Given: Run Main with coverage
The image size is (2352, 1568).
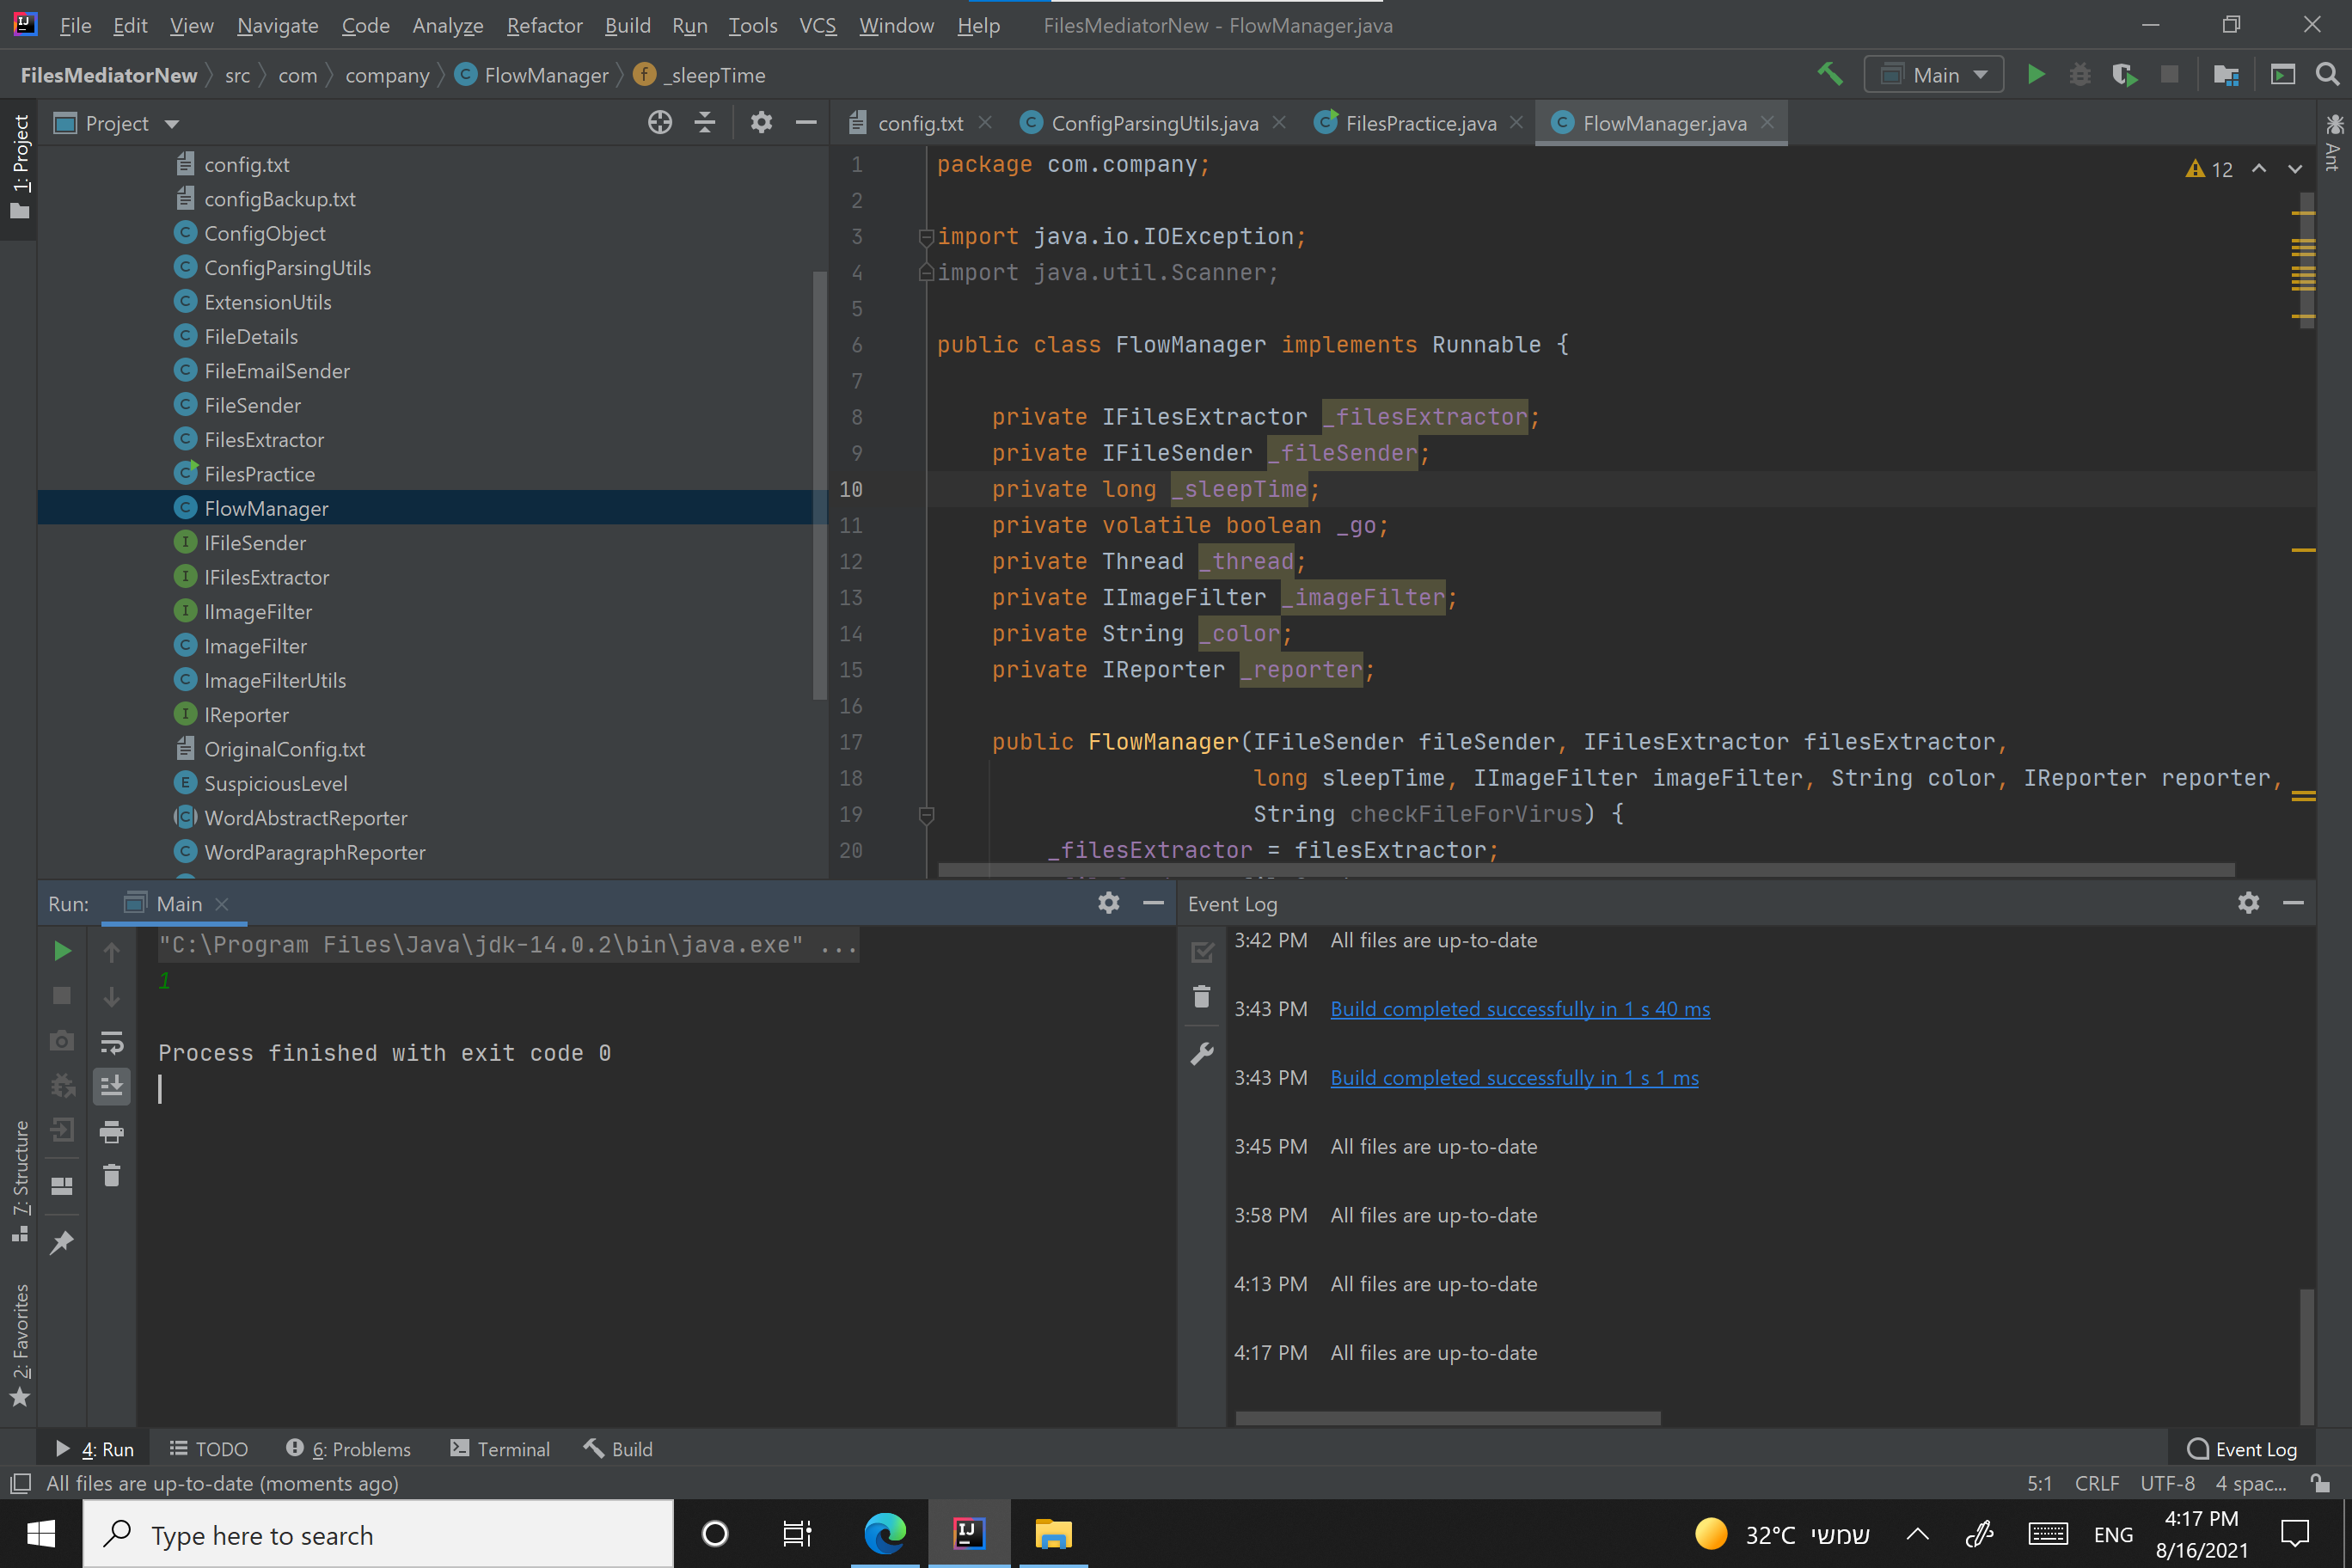Looking at the screenshot, I should point(2124,74).
